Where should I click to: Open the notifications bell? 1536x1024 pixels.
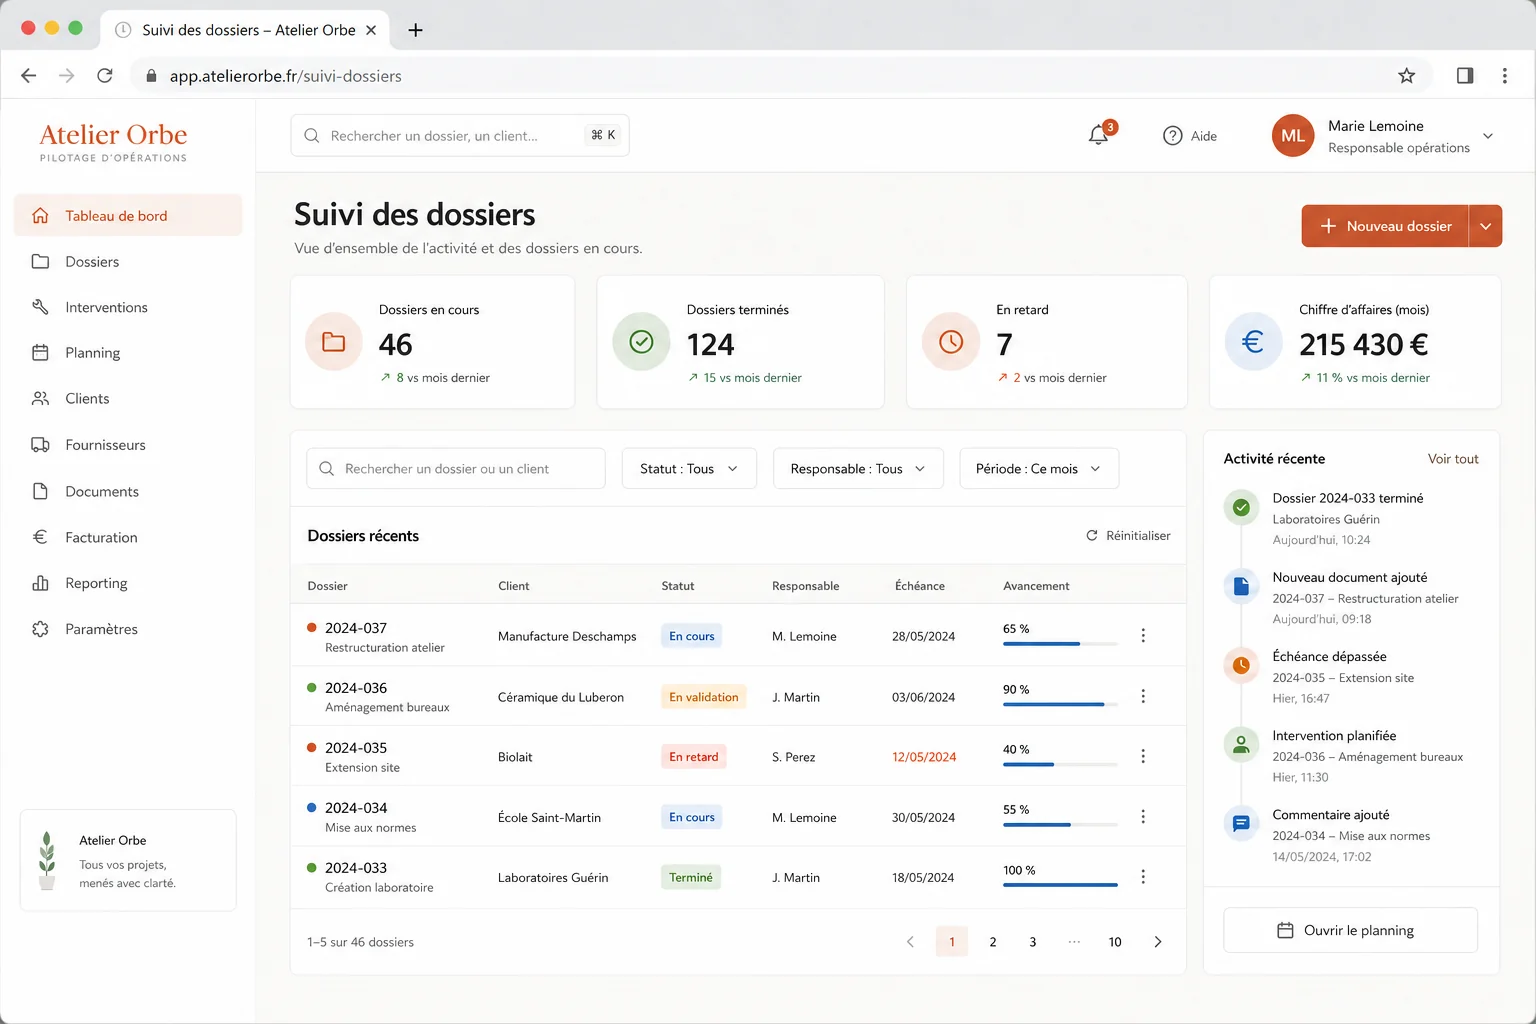[x=1099, y=135]
